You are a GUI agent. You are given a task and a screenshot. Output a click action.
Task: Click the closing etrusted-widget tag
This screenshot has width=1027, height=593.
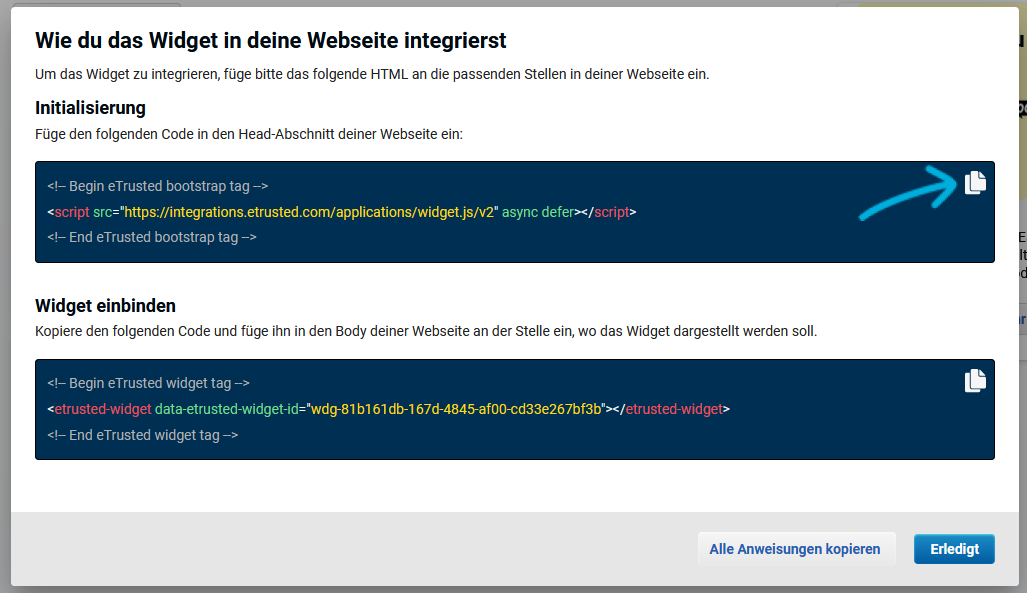[x=671, y=409]
